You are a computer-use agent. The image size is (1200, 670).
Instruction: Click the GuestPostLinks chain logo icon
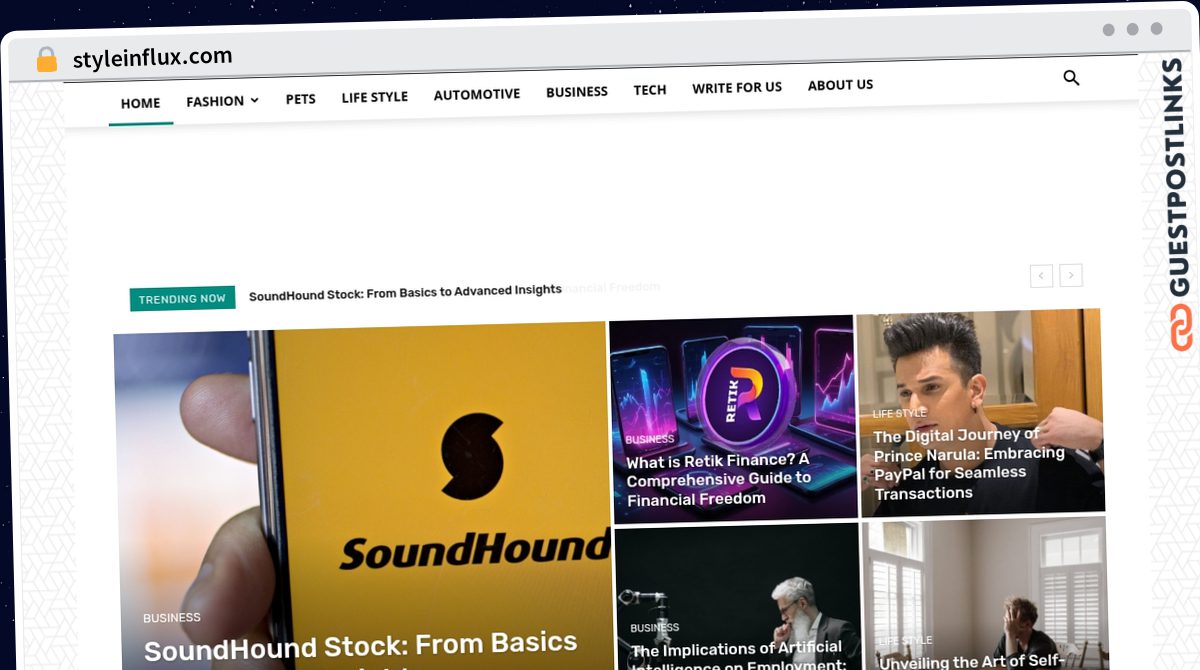pos(1182,328)
